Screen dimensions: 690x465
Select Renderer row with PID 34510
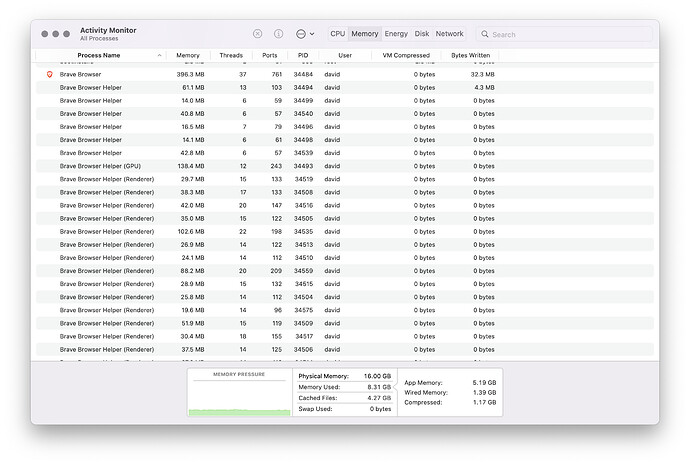(x=345, y=258)
